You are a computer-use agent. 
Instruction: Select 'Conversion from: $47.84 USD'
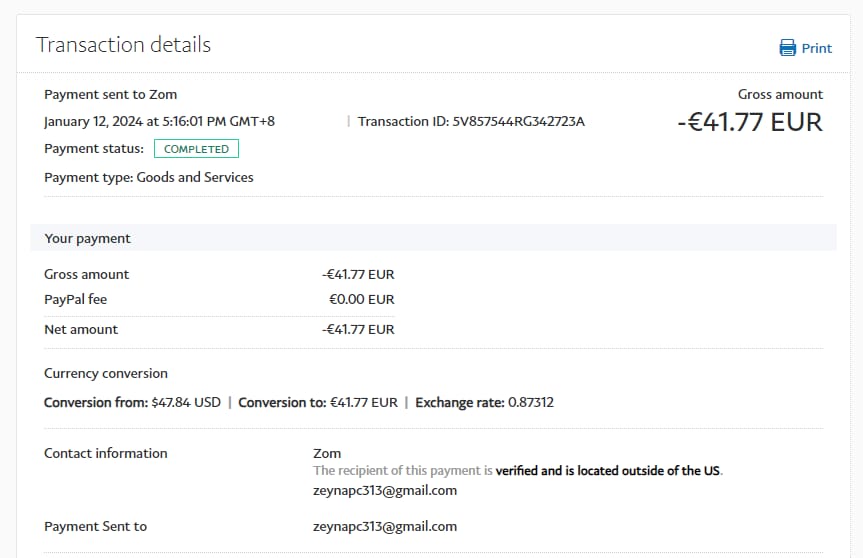pyautogui.click(x=132, y=402)
